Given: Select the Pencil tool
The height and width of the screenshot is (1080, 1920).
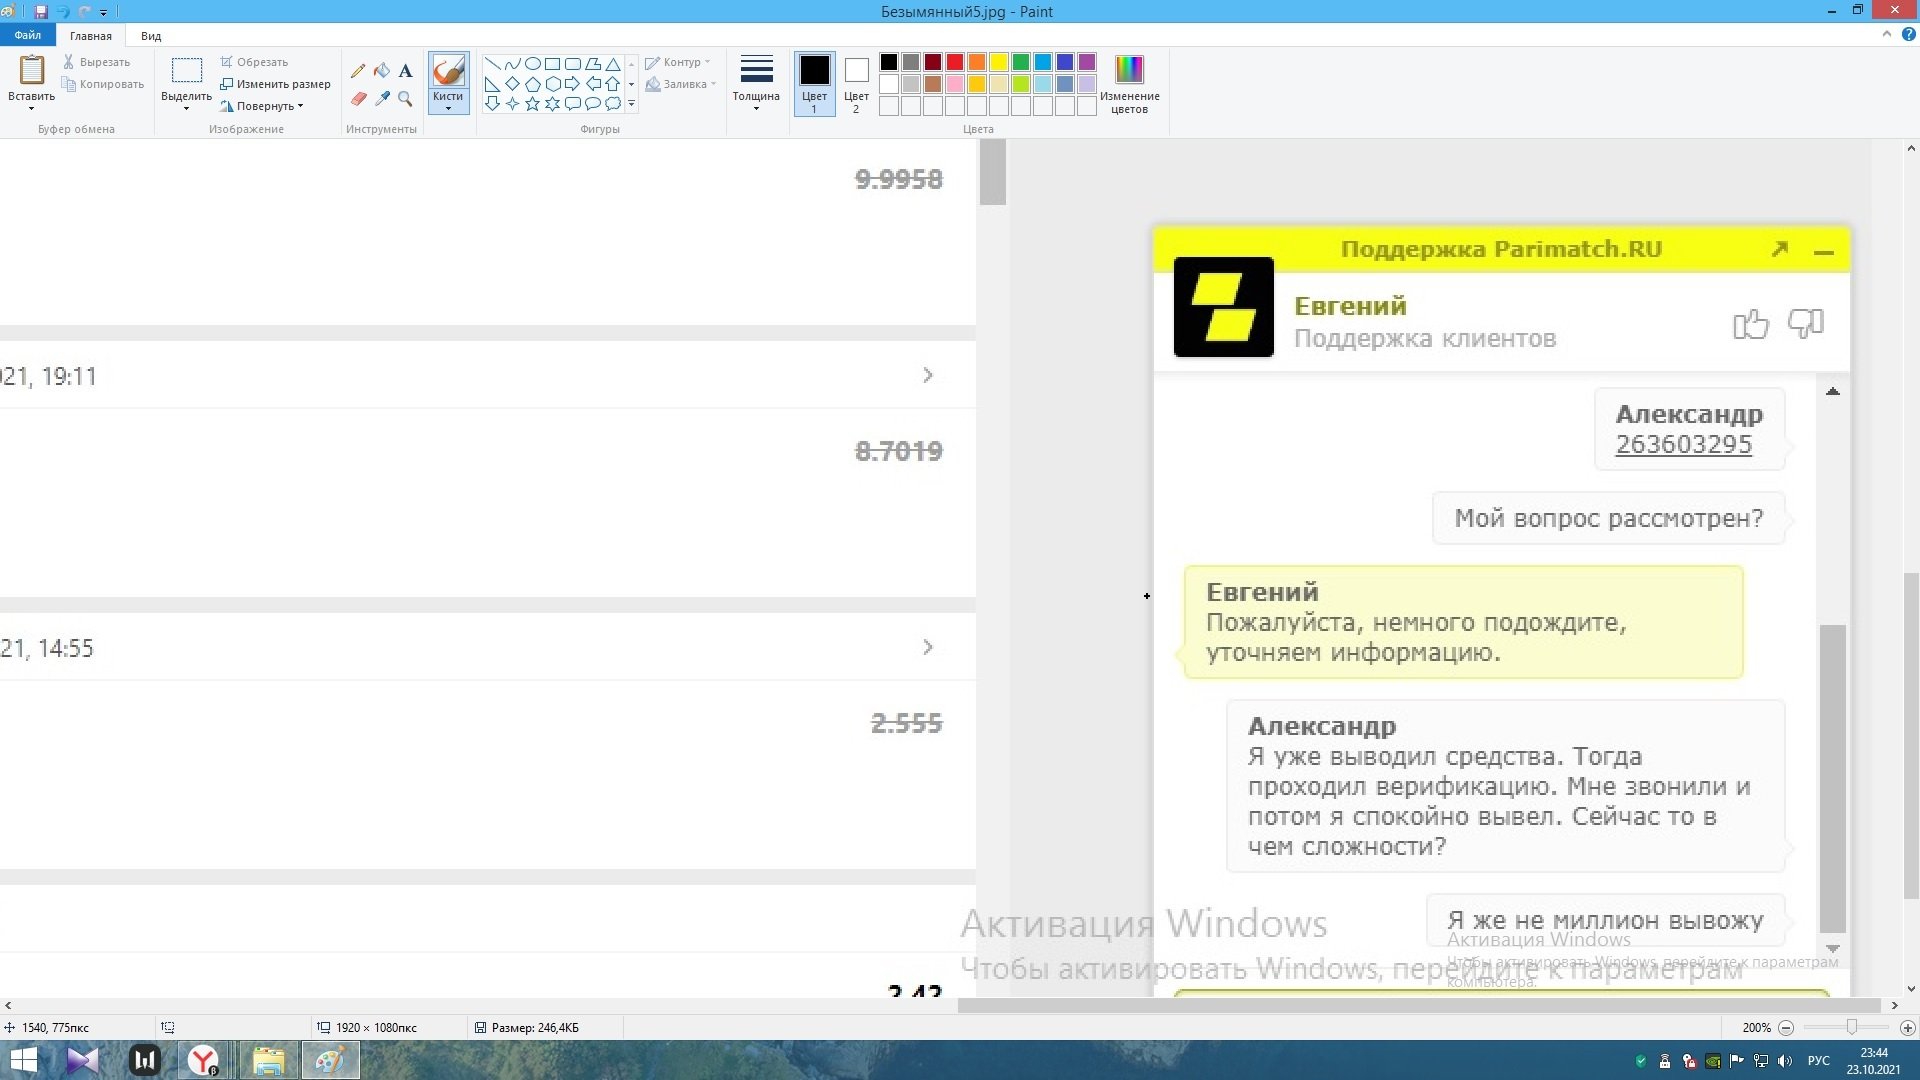Looking at the screenshot, I should pyautogui.click(x=358, y=71).
